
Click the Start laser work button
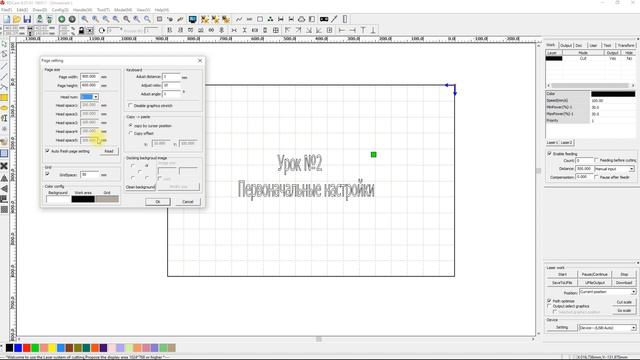[x=562, y=274]
